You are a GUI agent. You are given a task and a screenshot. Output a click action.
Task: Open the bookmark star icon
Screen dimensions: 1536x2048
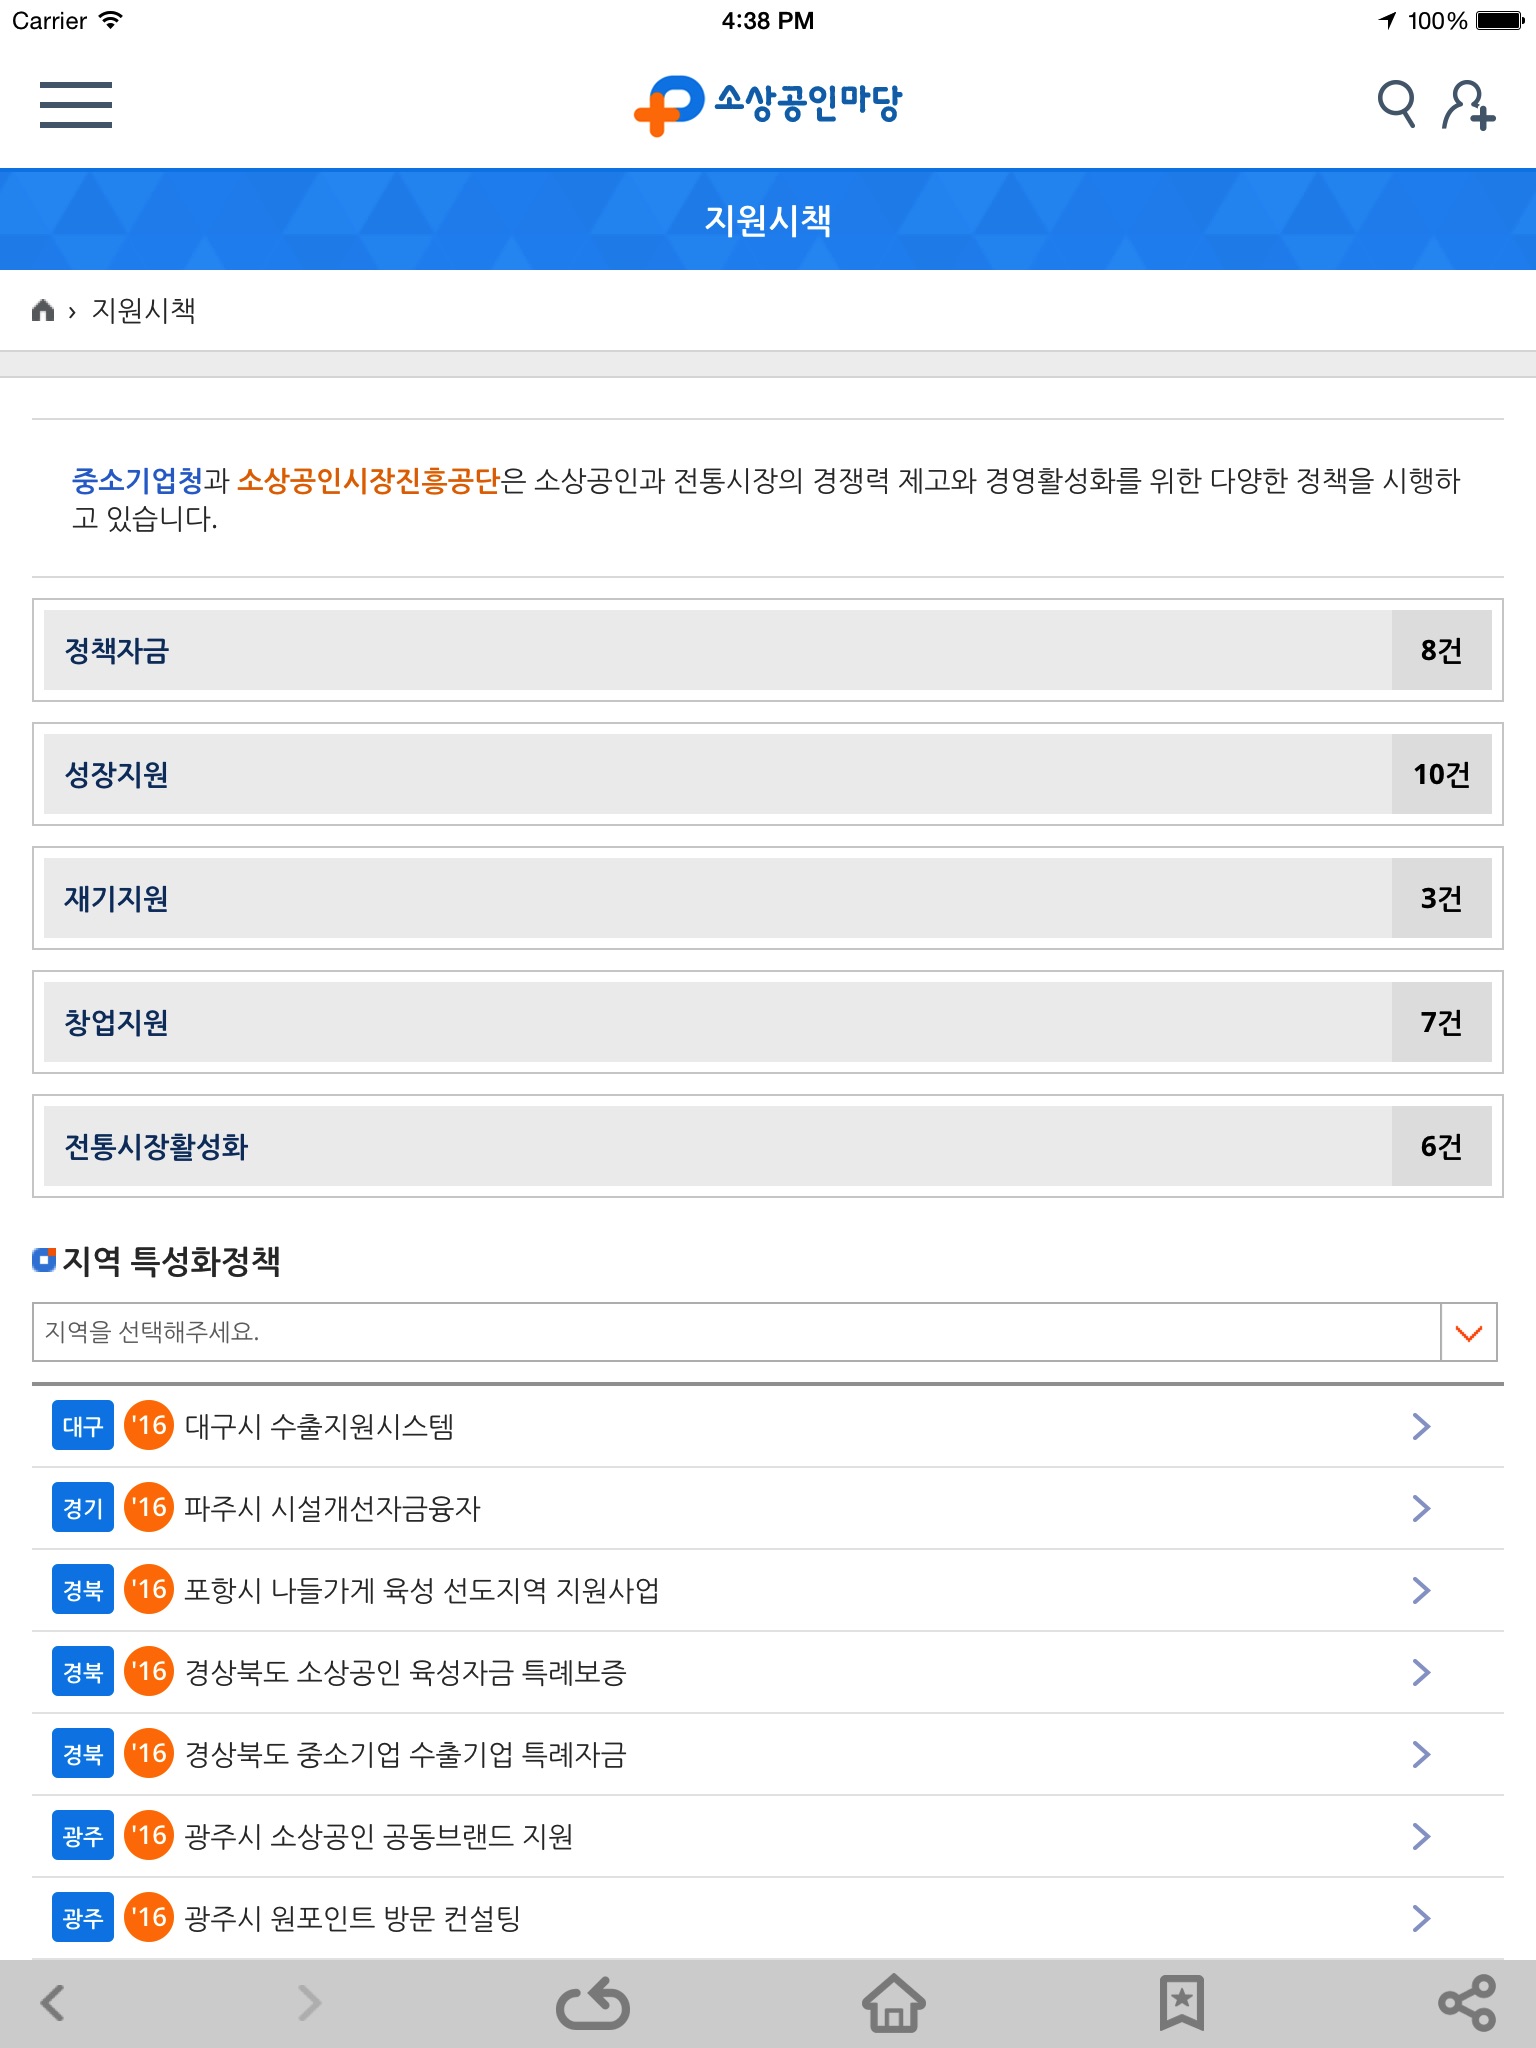1182,2003
